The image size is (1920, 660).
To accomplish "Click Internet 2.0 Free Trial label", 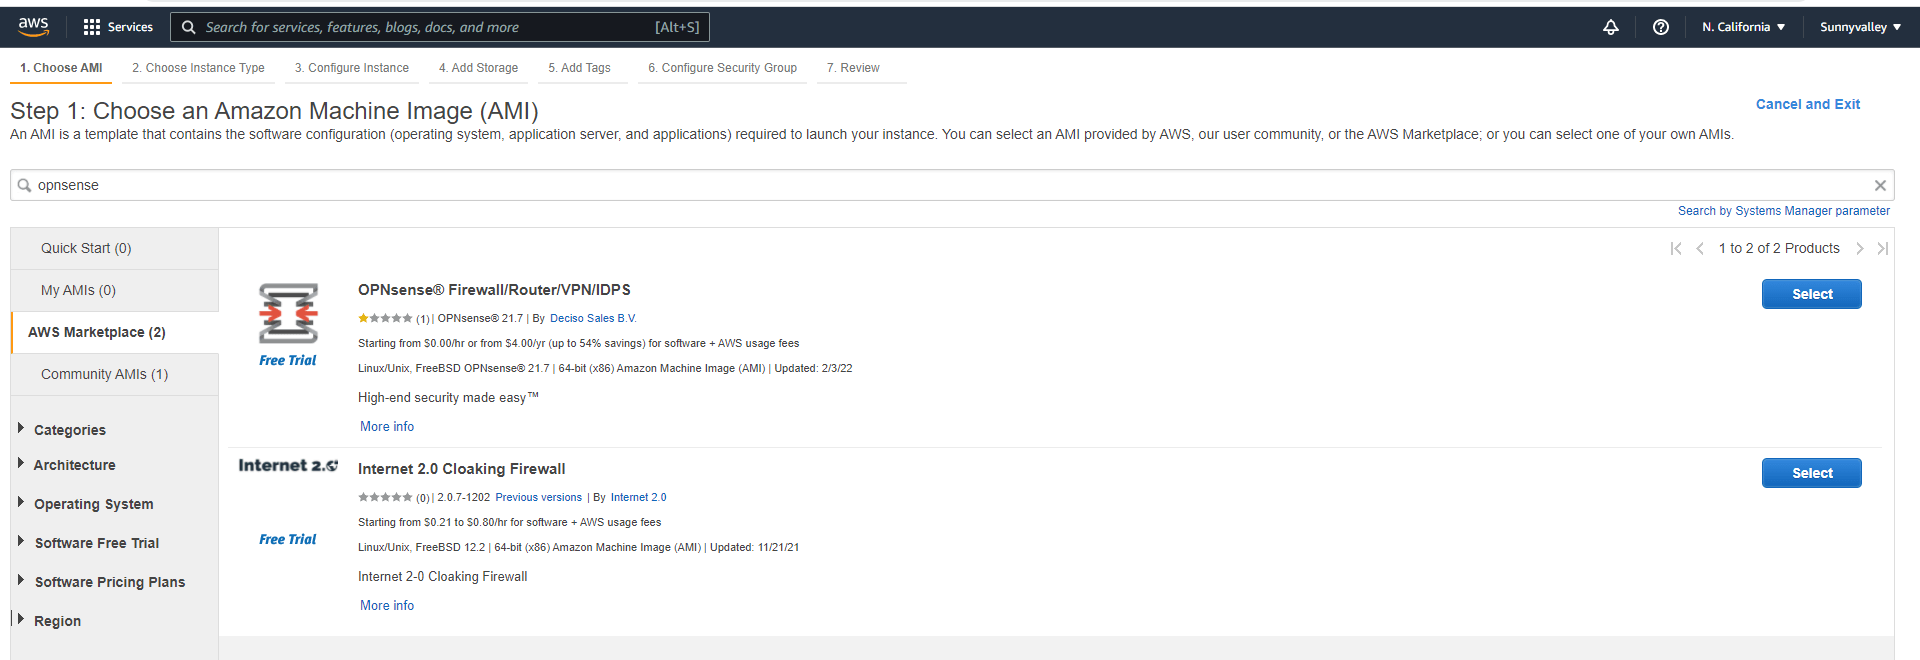I will click(x=287, y=539).
